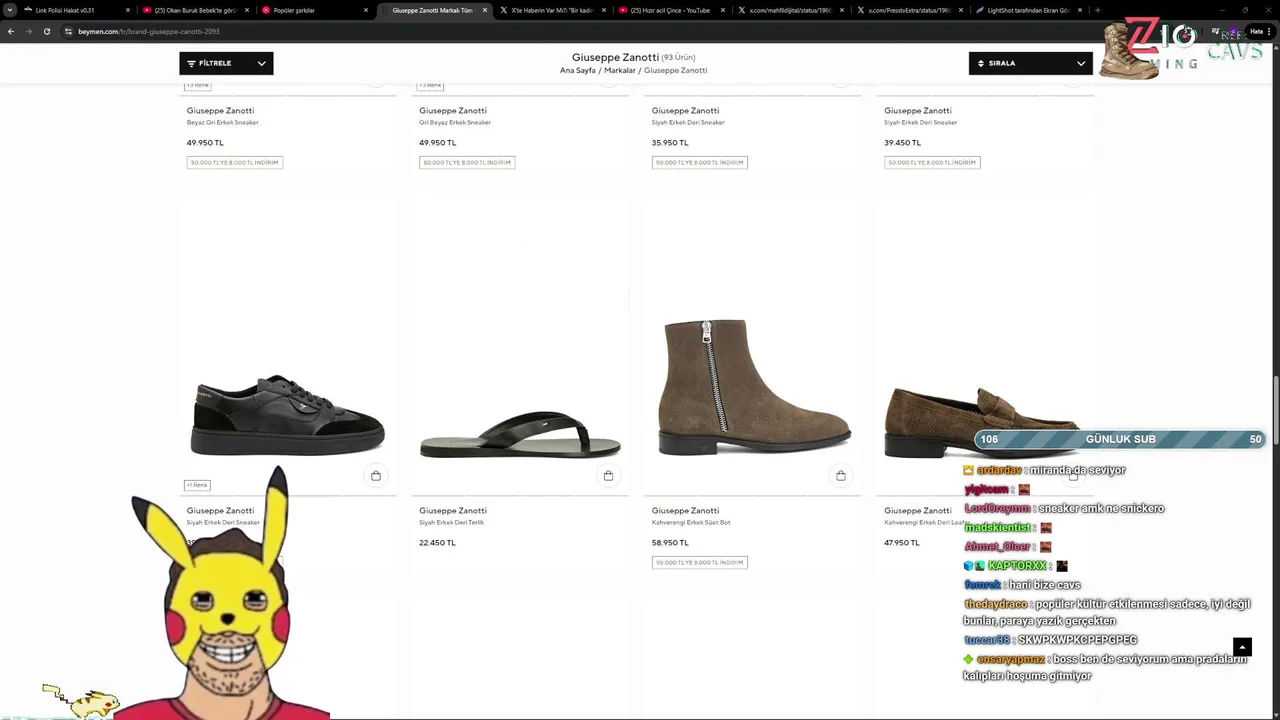Click the scroll-to-top arrow button
Image resolution: width=1280 pixels, height=720 pixels.
(x=1242, y=647)
